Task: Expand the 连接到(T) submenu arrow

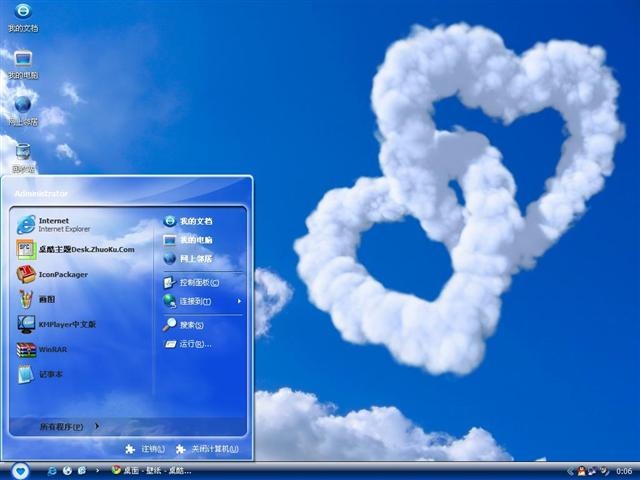Action: [239, 301]
